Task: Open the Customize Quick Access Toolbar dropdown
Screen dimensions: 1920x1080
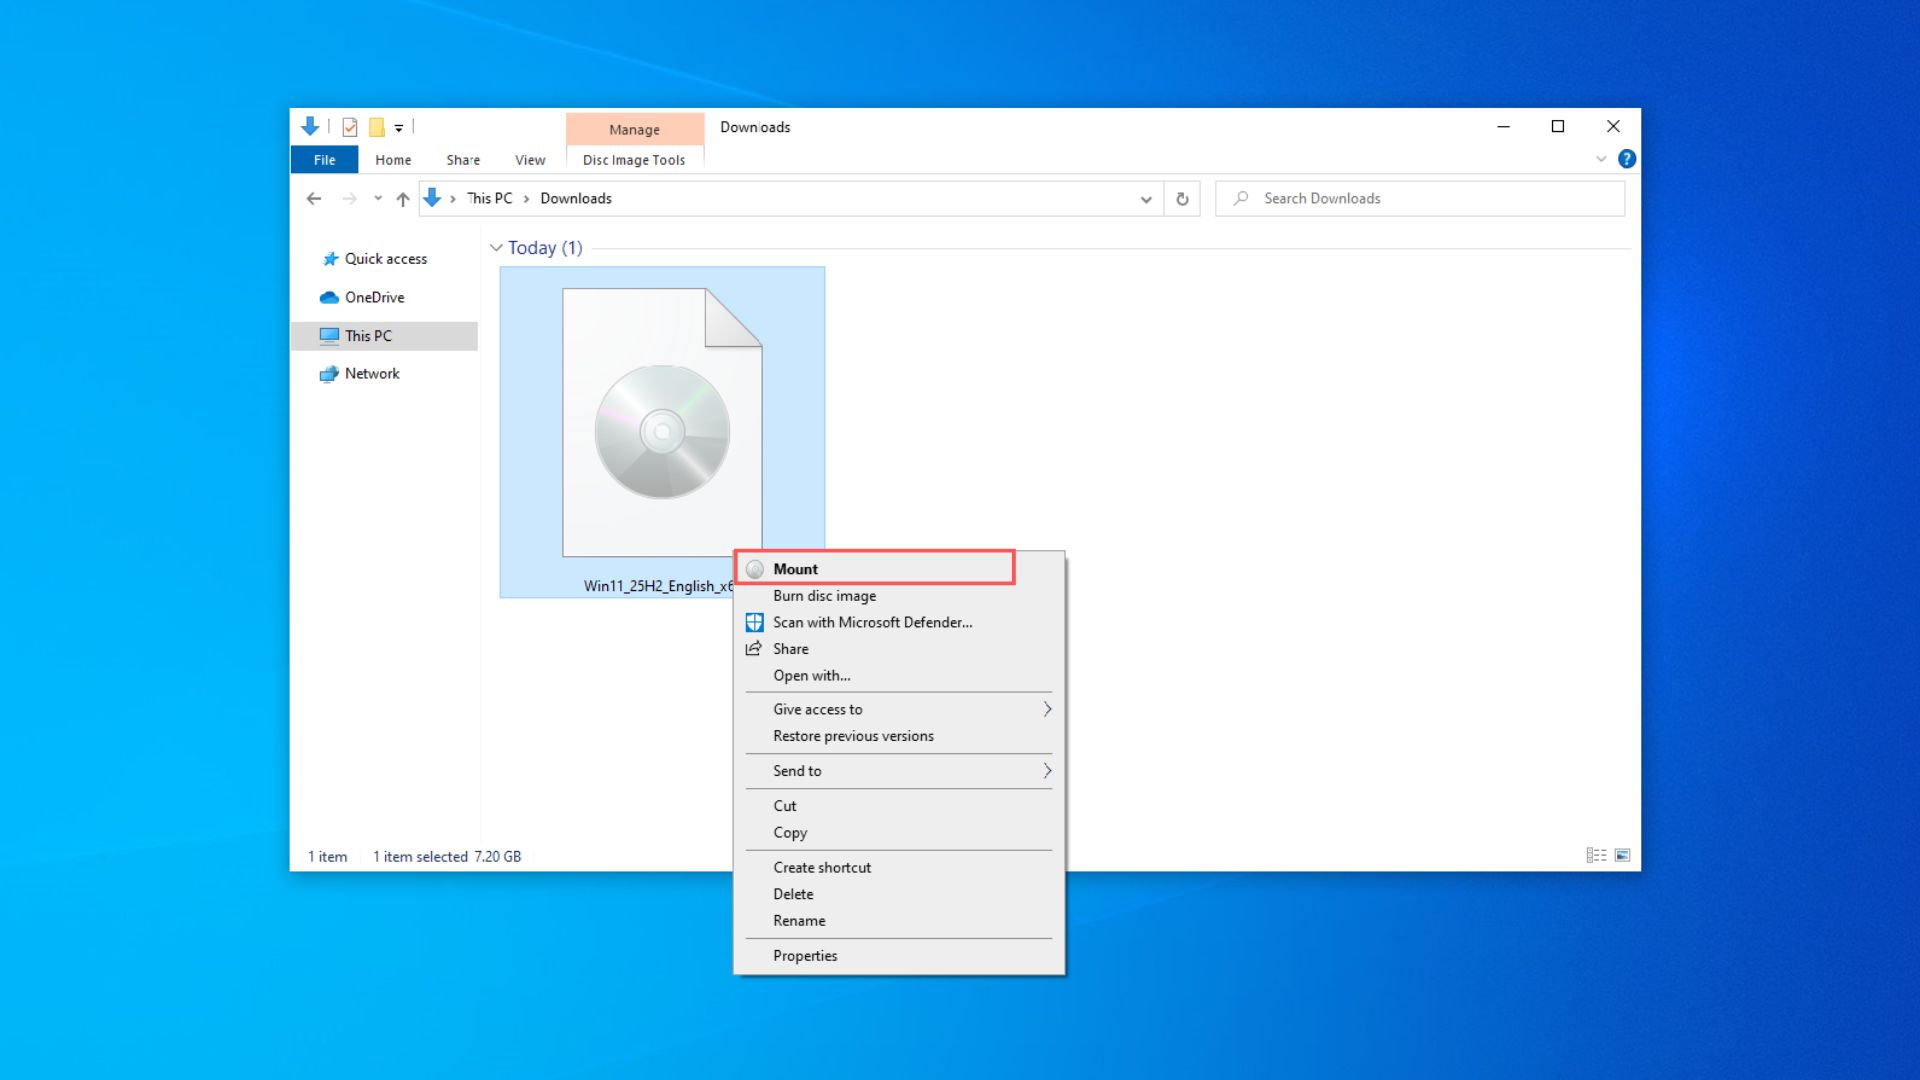Action: tap(397, 127)
